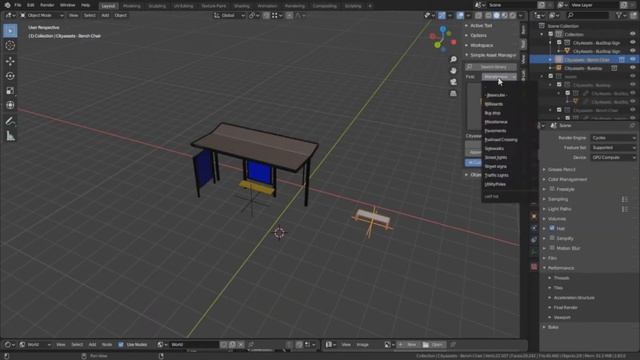This screenshot has width=640, height=360.
Task: Toggle the Hair checkbox
Action: pos(552,229)
